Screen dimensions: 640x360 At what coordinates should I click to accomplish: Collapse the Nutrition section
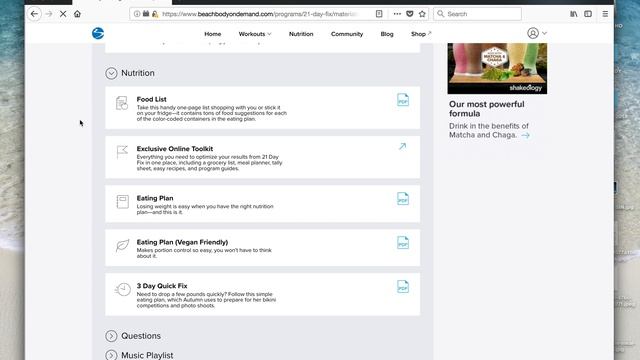point(111,73)
